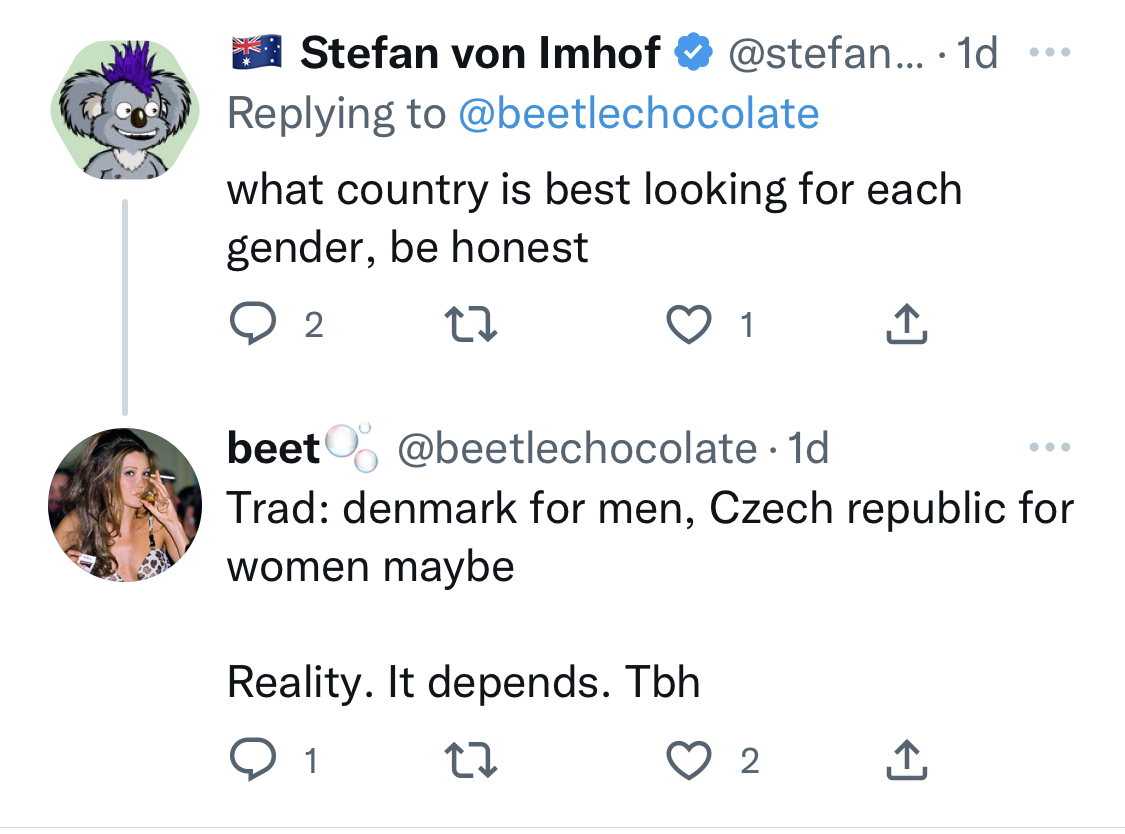Open Stefan von Imhof's profile name

coord(480,53)
